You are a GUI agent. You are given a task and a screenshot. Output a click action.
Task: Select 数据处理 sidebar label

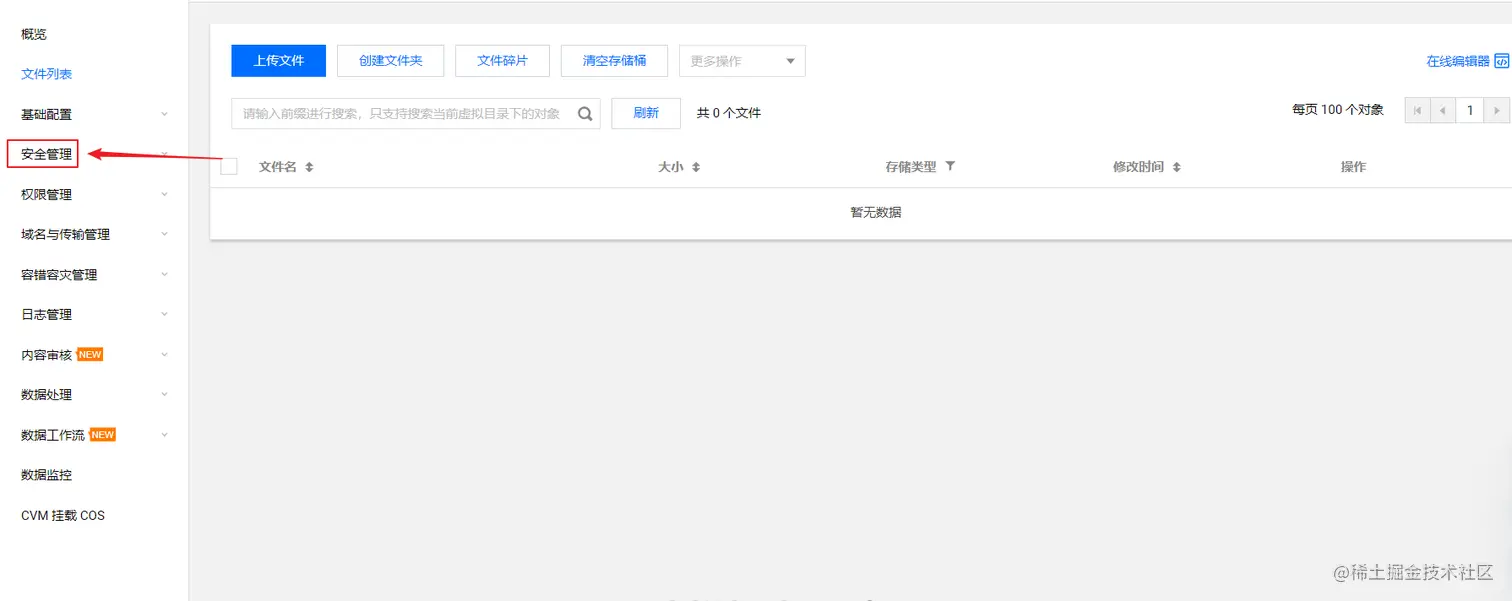click(x=46, y=394)
